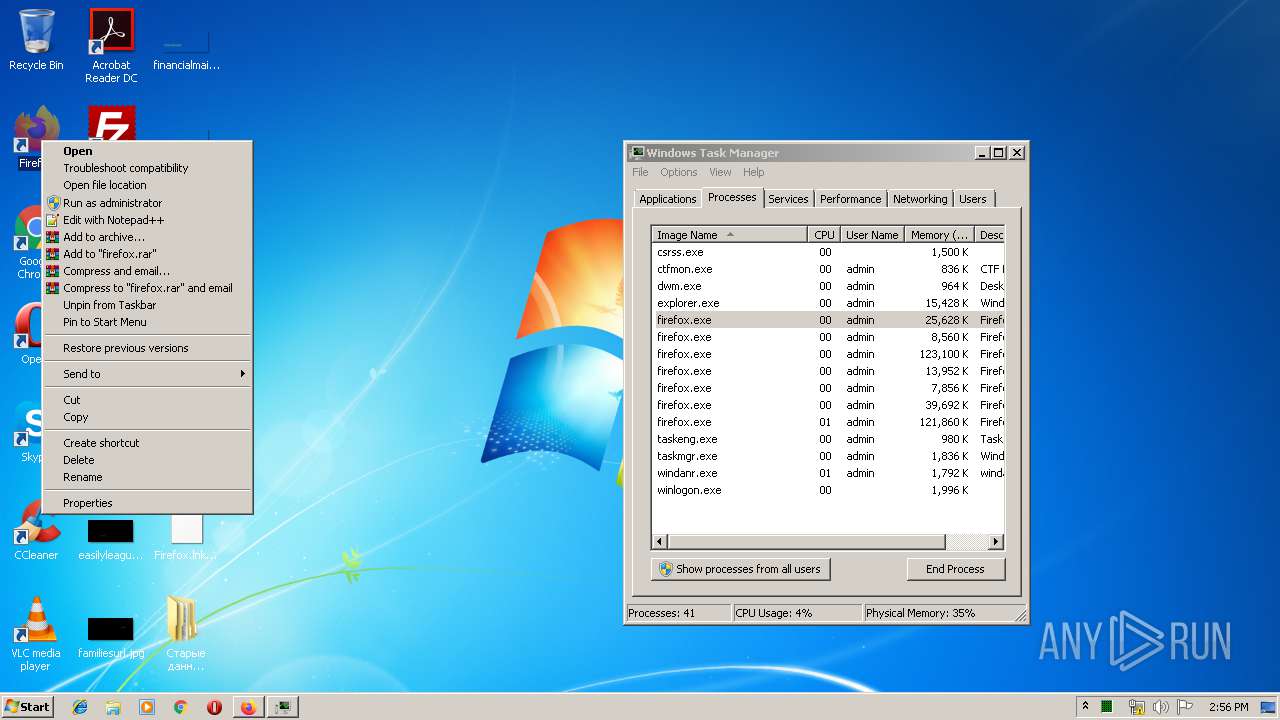1280x720 pixels.
Task: Choose Delete in the context menu
Action: coord(147,460)
